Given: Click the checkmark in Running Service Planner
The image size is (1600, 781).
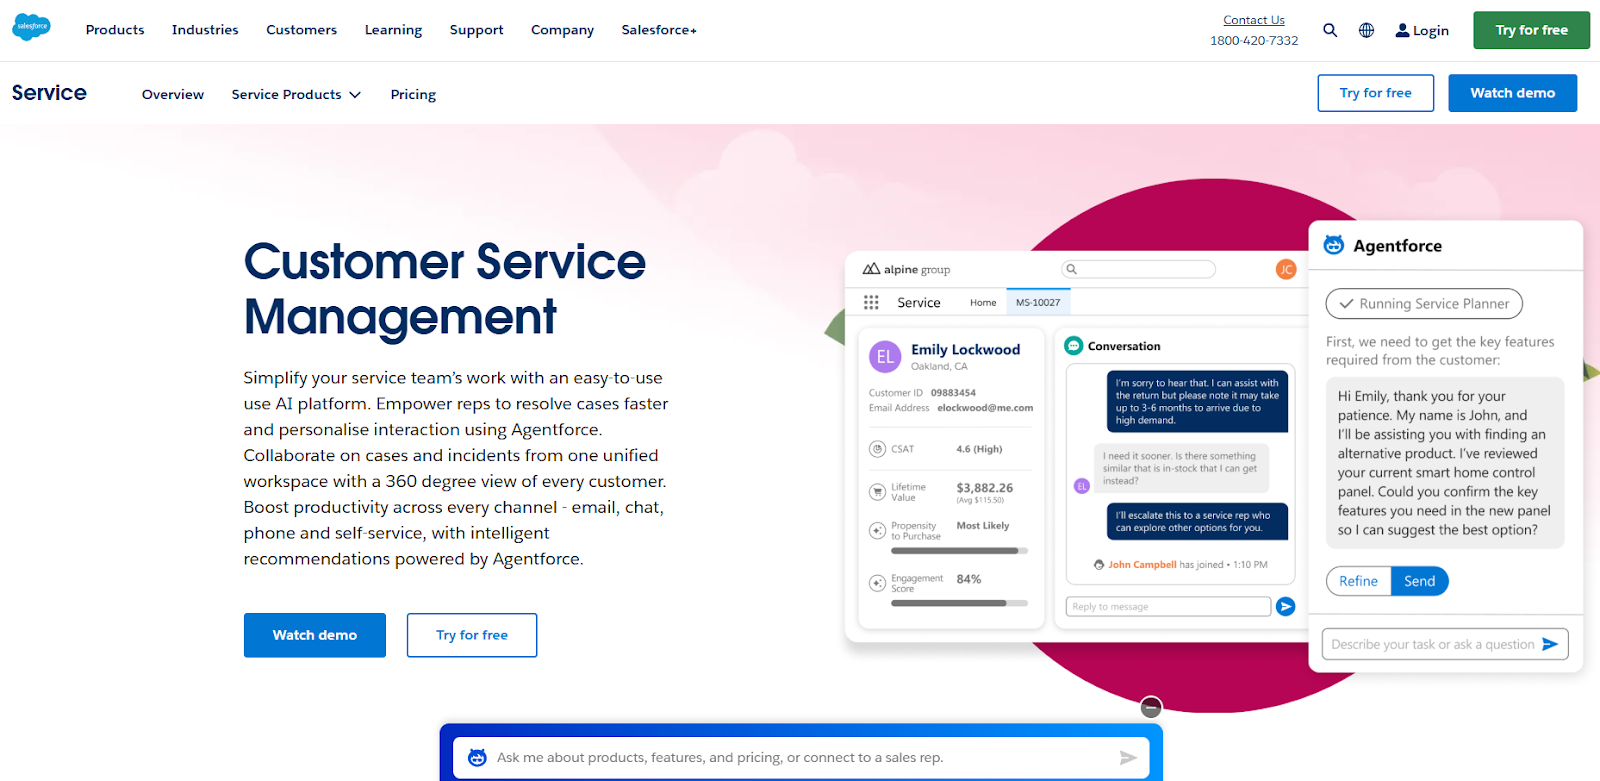Looking at the screenshot, I should 1346,304.
